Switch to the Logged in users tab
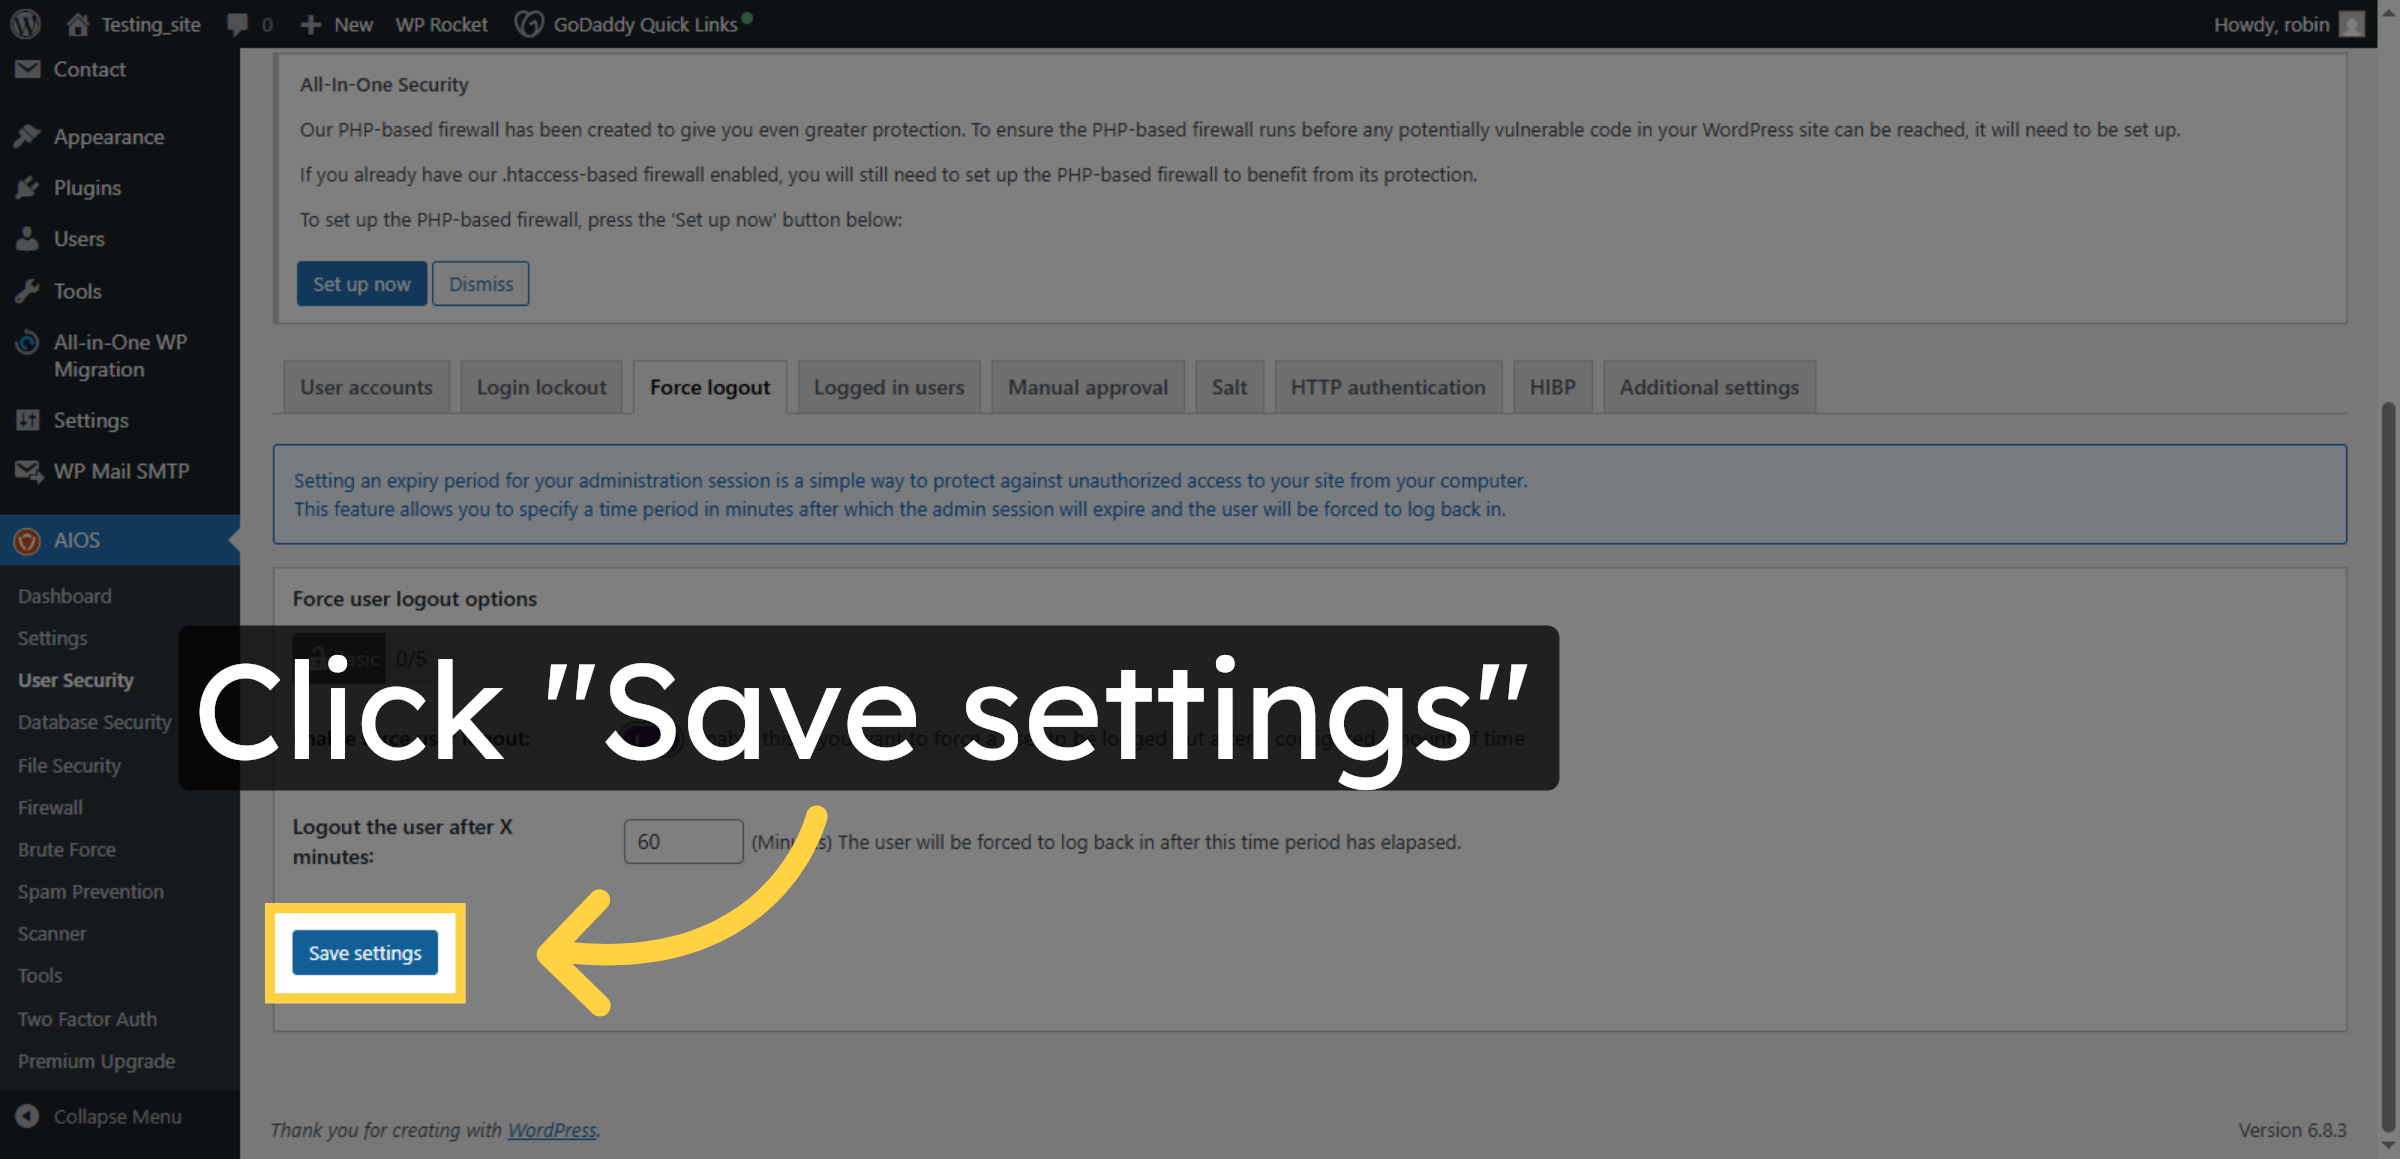This screenshot has height=1159, width=2400. click(x=888, y=387)
